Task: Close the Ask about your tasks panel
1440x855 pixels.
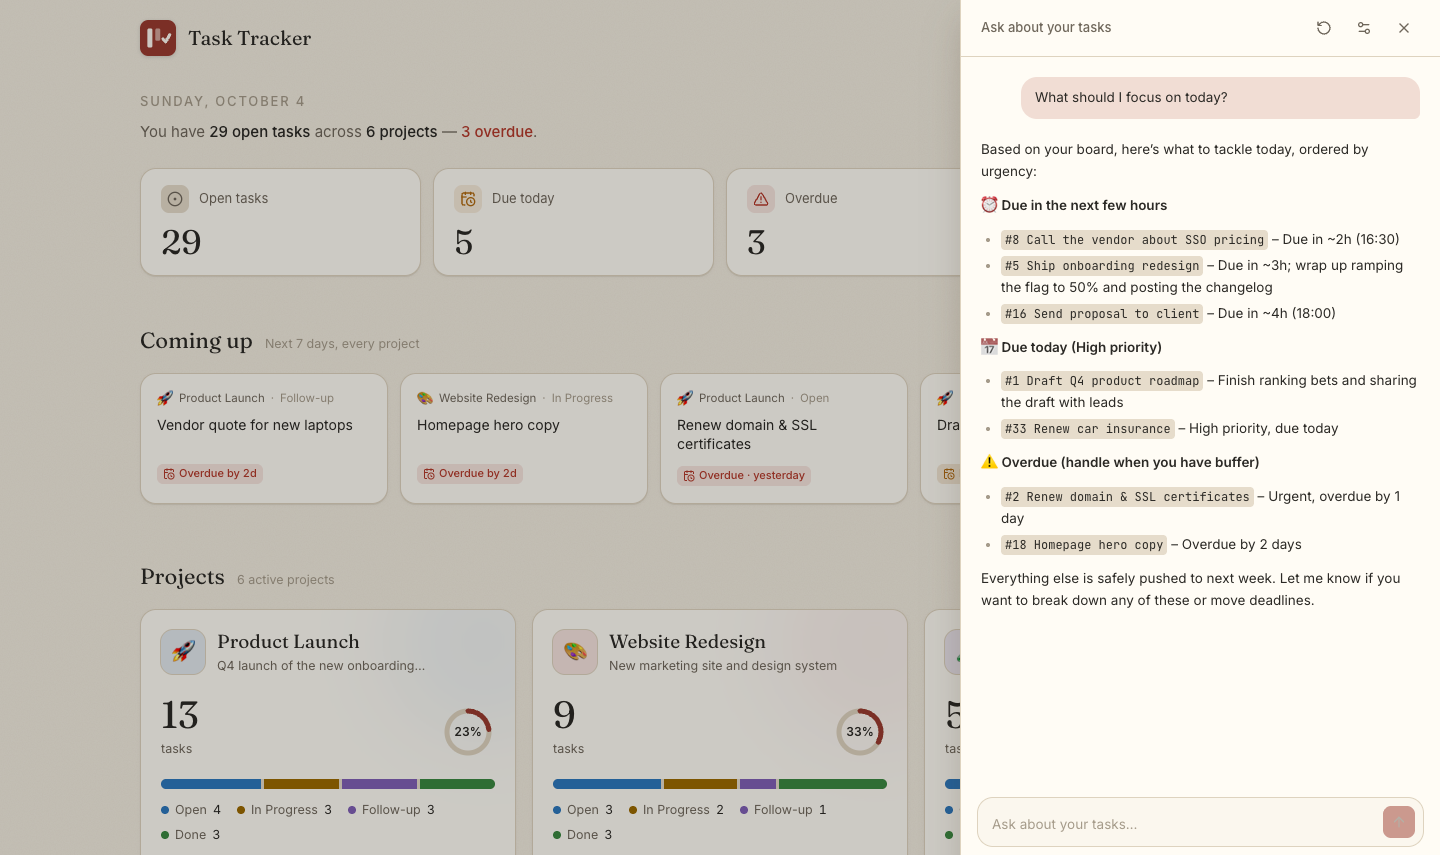Action: coord(1404,28)
